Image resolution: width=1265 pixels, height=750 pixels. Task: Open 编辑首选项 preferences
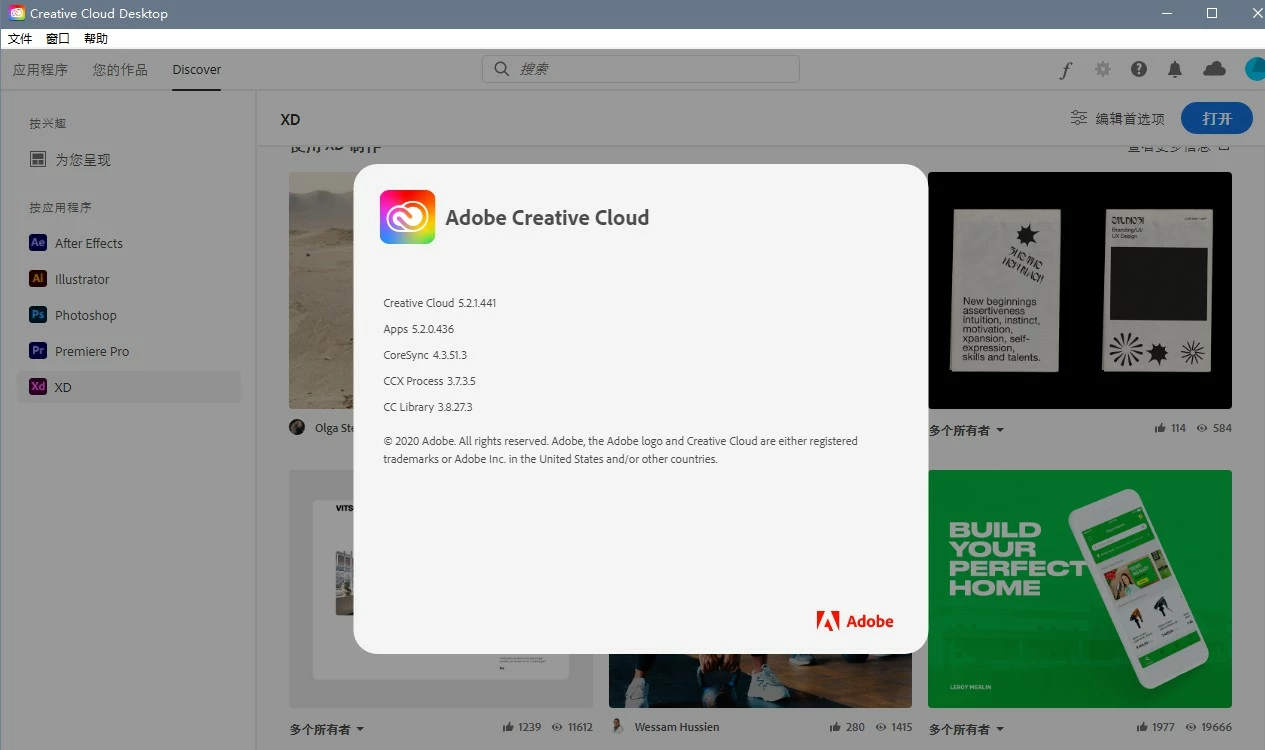[1118, 118]
